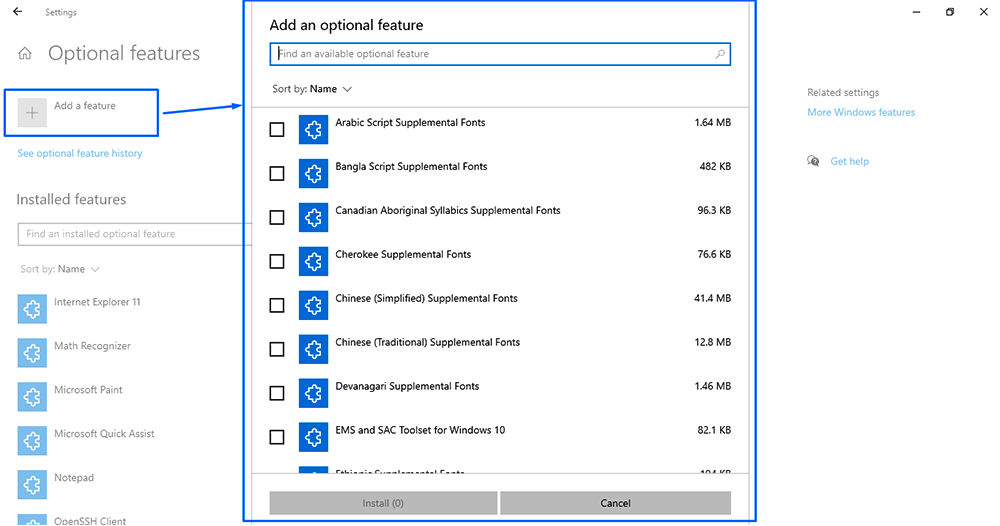Click Canadian Aboriginal Syllabics Supplemental Fonts name
Viewport: 1000px width, 526px height.
click(448, 210)
